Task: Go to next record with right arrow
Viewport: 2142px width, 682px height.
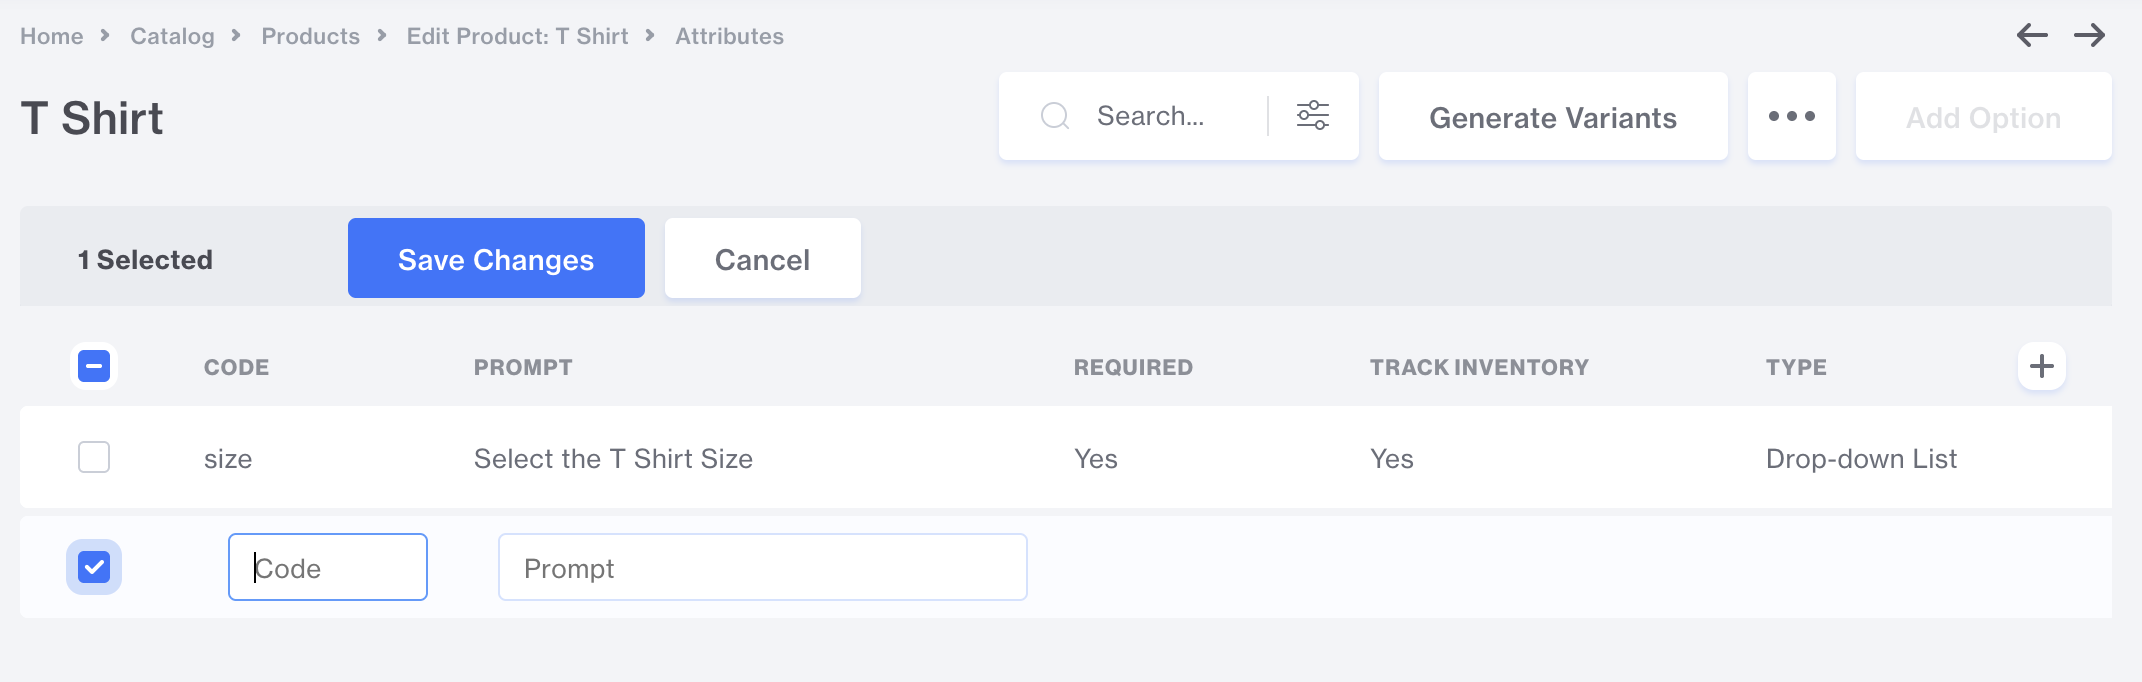Action: (2089, 36)
